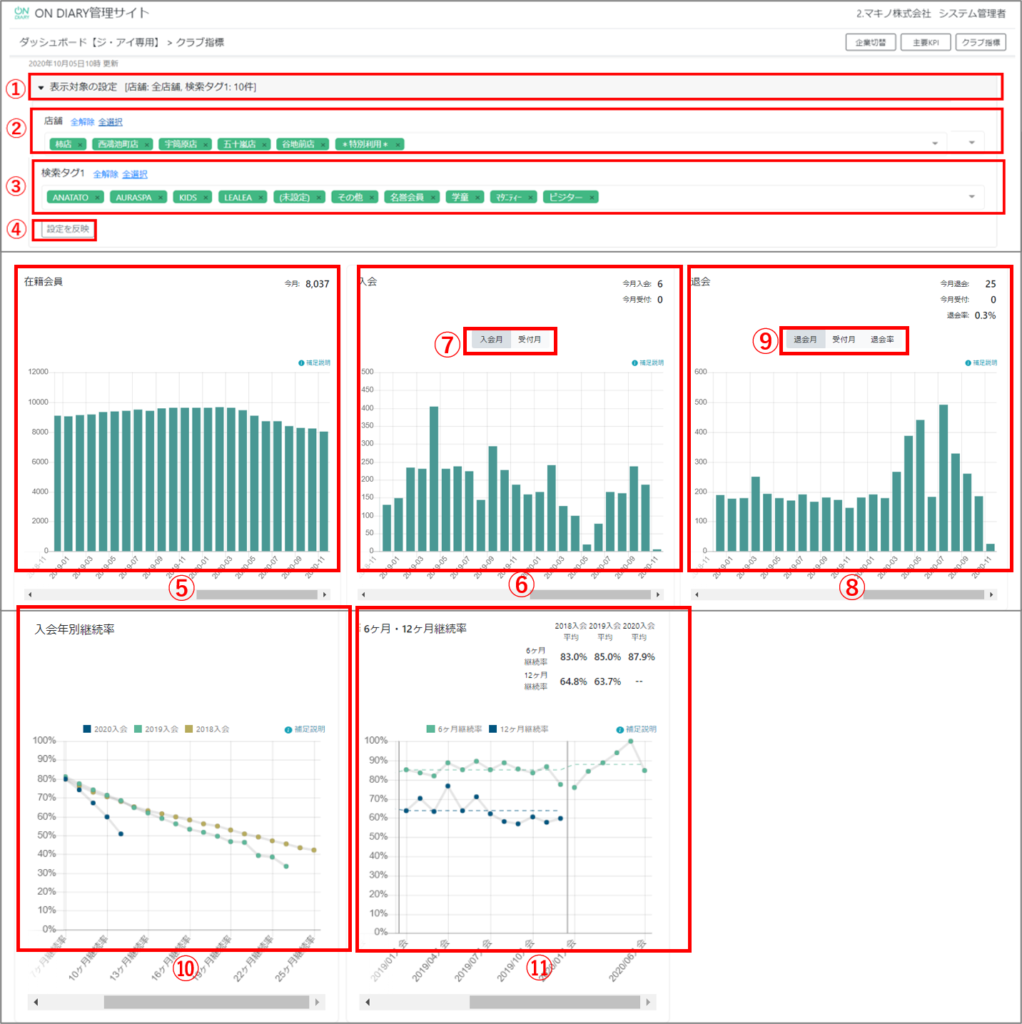Open 補足説明 info icon on 在籍会員 chart
Viewport: 1022px width, 1024px height.
302,363
